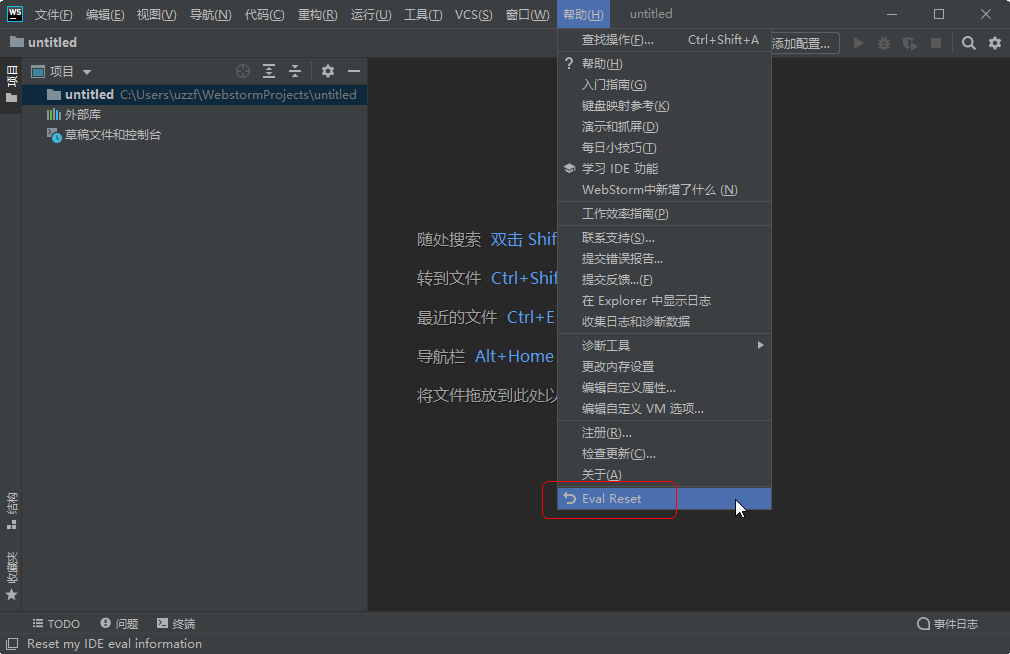The image size is (1010, 654).
Task: Choose 演示和抓屏(D) menu item
Action: 664,127
